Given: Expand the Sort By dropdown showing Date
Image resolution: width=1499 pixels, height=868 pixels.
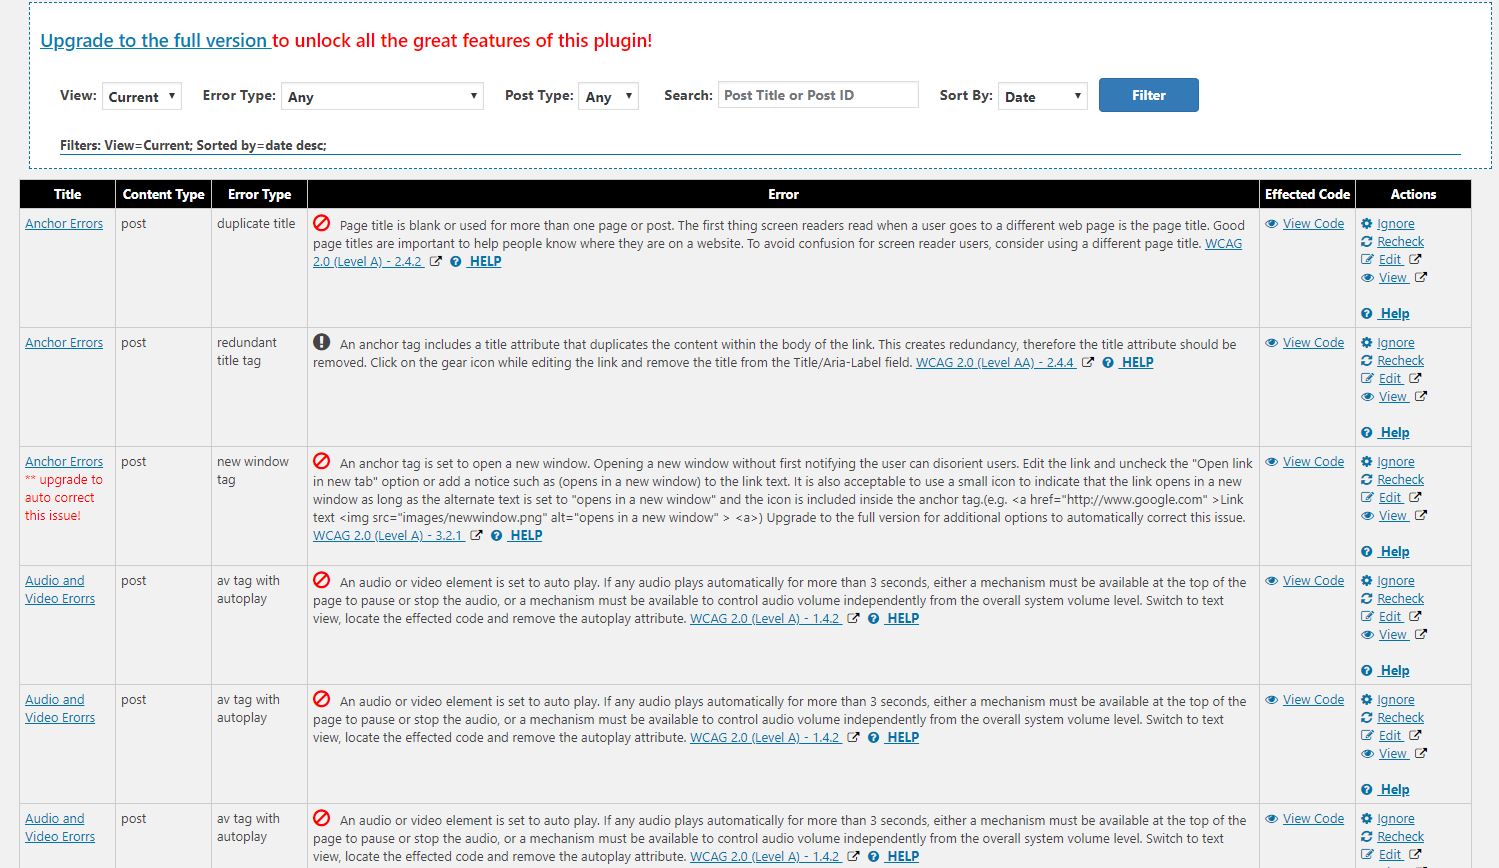Looking at the screenshot, I should click(1042, 96).
